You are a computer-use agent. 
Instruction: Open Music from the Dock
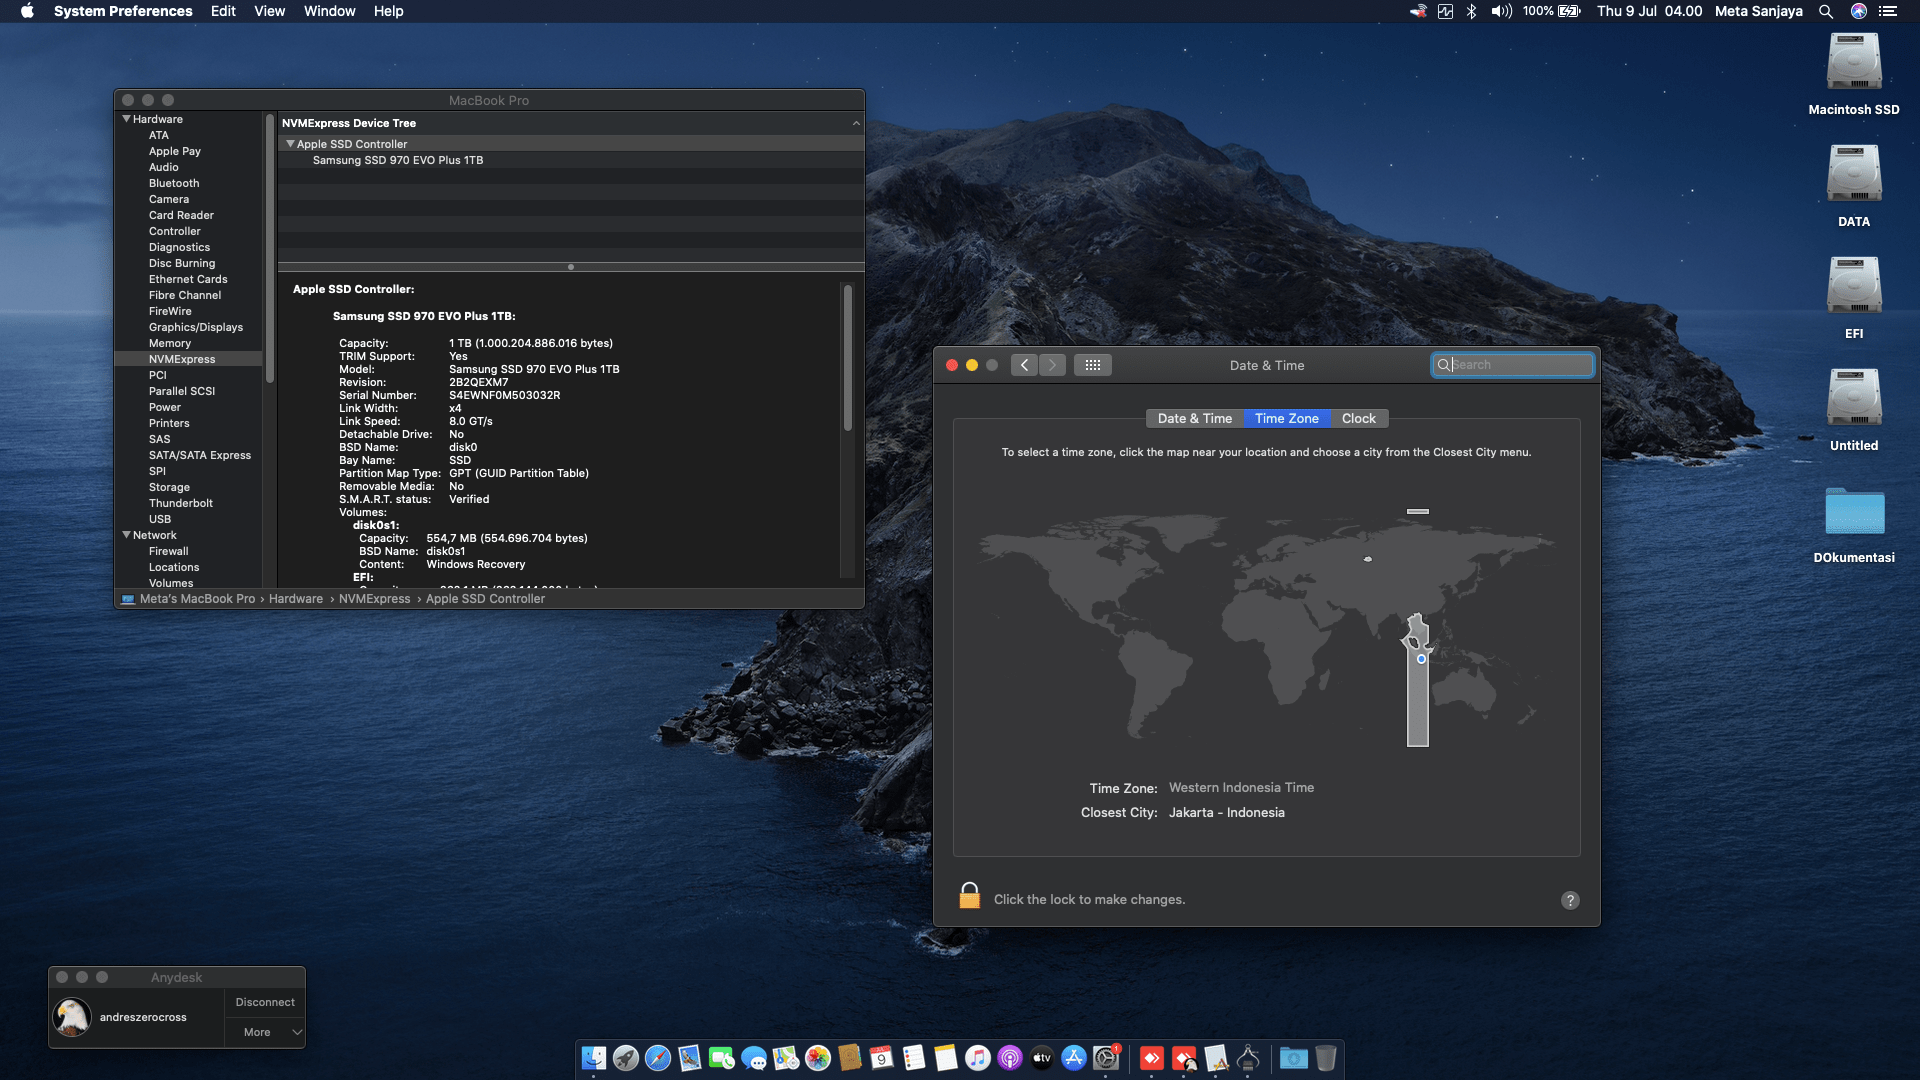tap(978, 1058)
